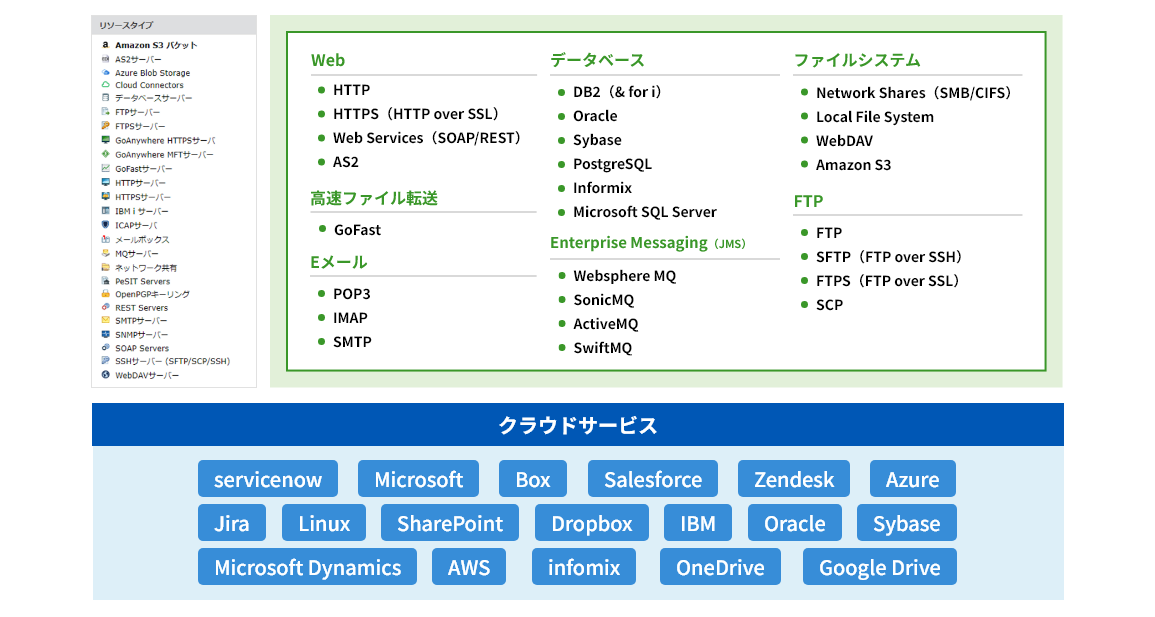Select the PeSIT Servers label
1155x617 pixels.
[x=143, y=281]
